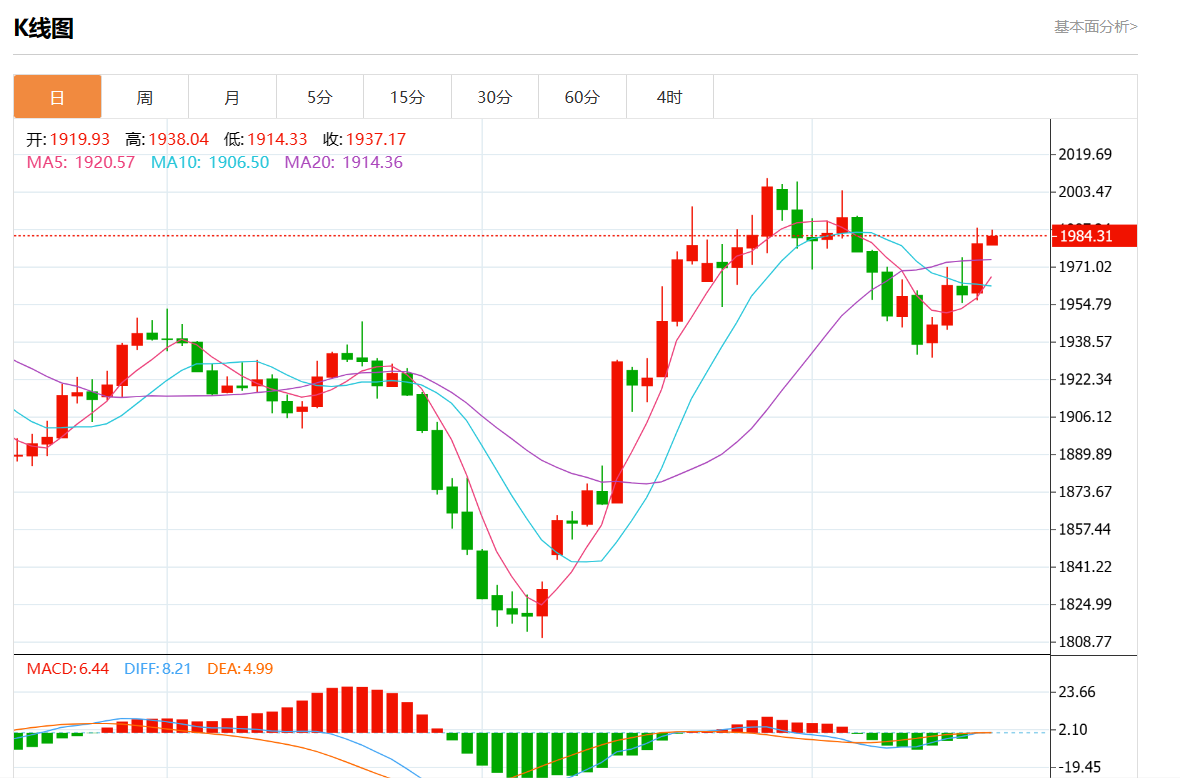Click the 1824.99 price axis label

pyautogui.click(x=1085, y=604)
